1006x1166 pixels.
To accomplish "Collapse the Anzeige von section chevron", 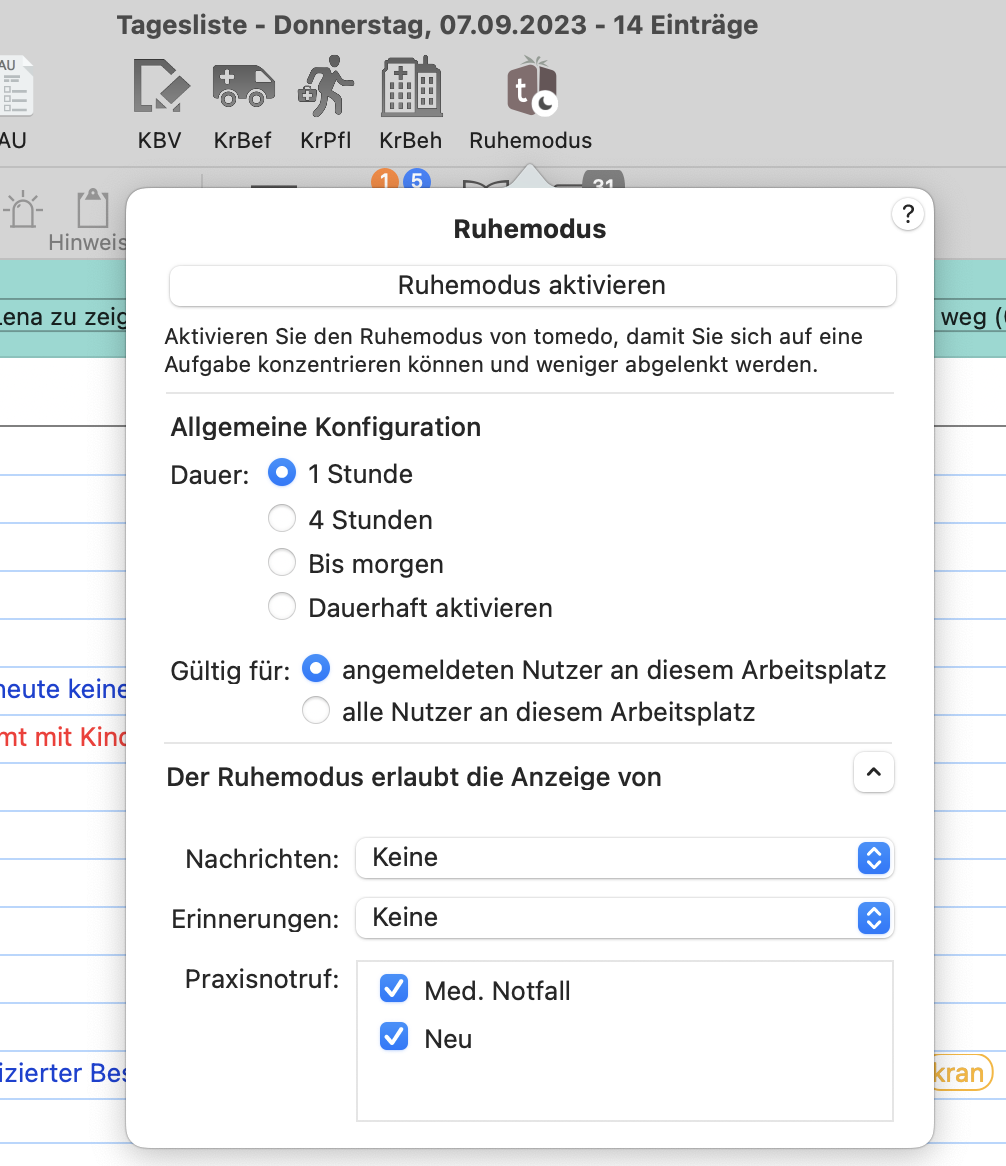I will tap(874, 773).
